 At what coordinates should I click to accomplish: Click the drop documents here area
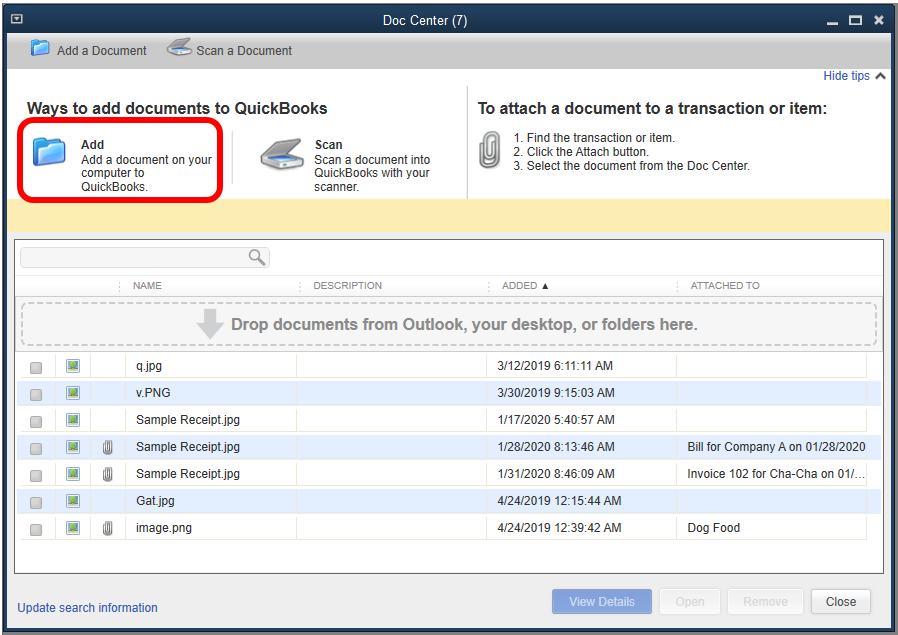(449, 323)
